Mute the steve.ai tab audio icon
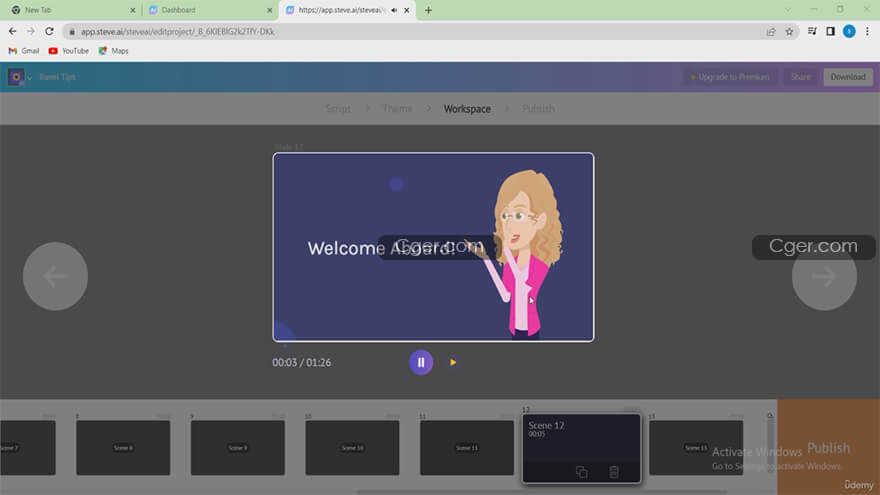Screen dimensions: 880x495 click(394, 10)
